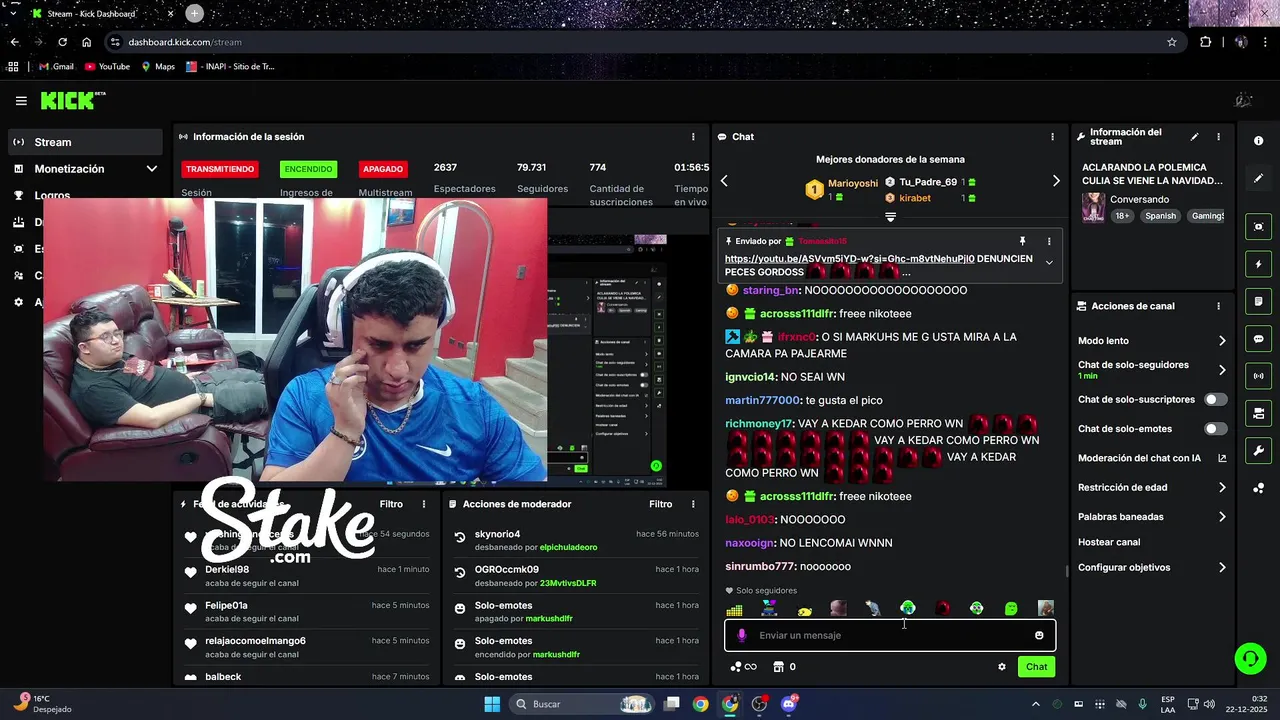Open Gmail bookmark
The image size is (1280, 720).
(x=56, y=67)
